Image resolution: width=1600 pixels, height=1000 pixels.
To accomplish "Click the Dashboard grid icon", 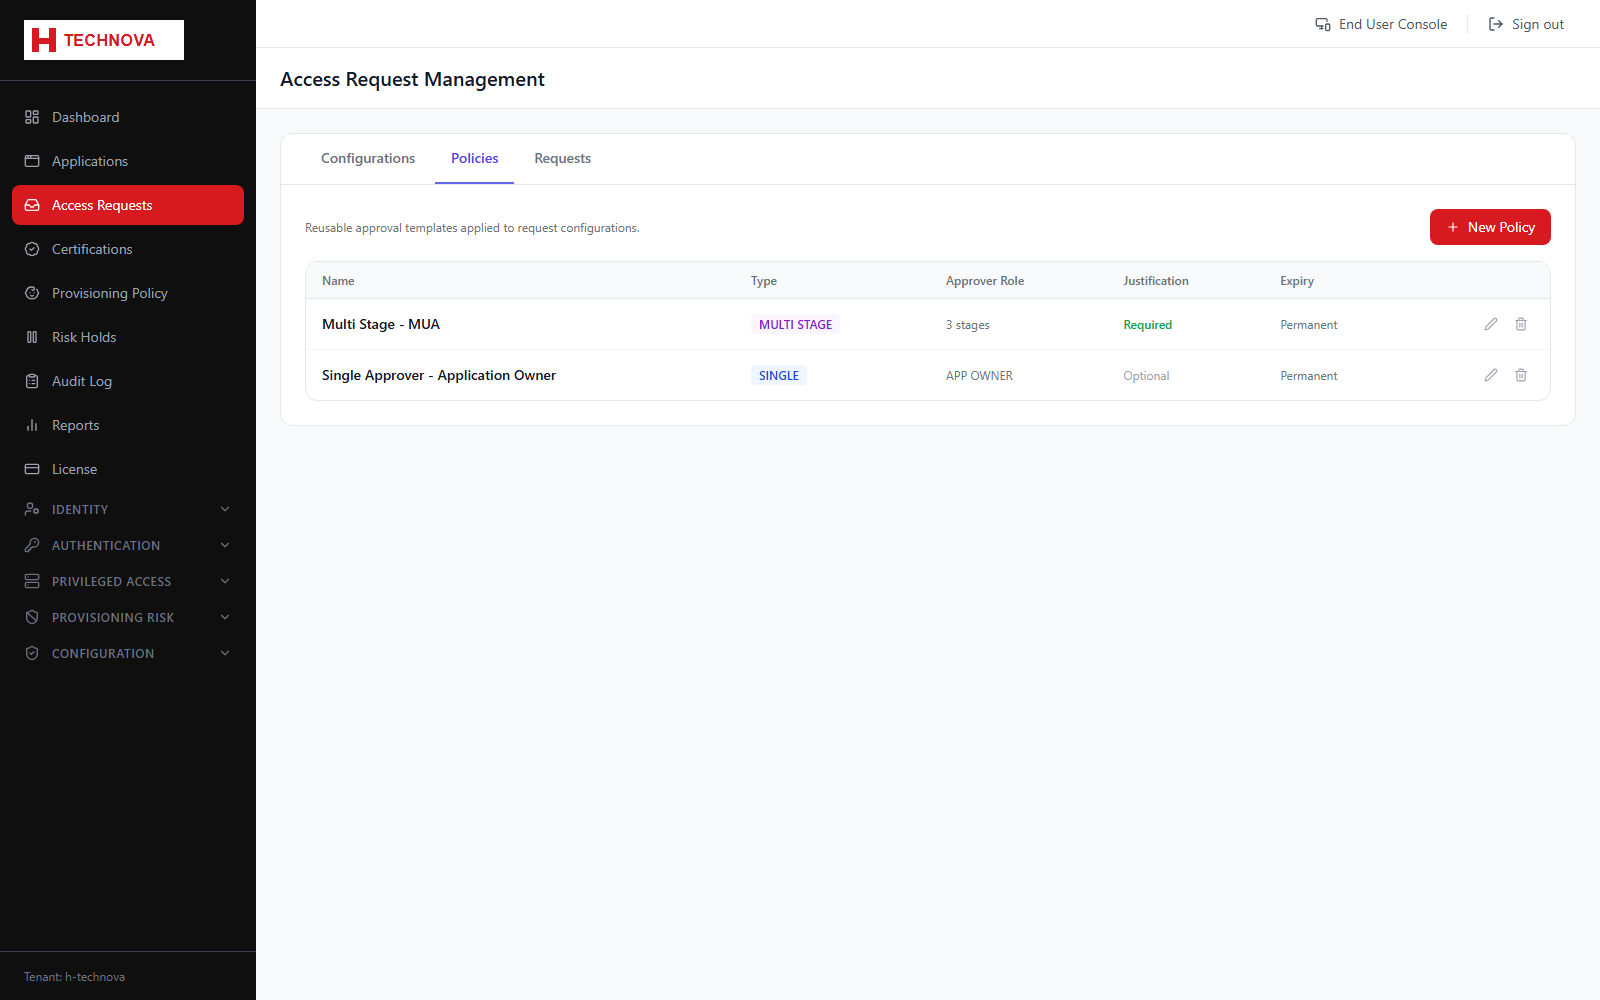I will [x=32, y=117].
